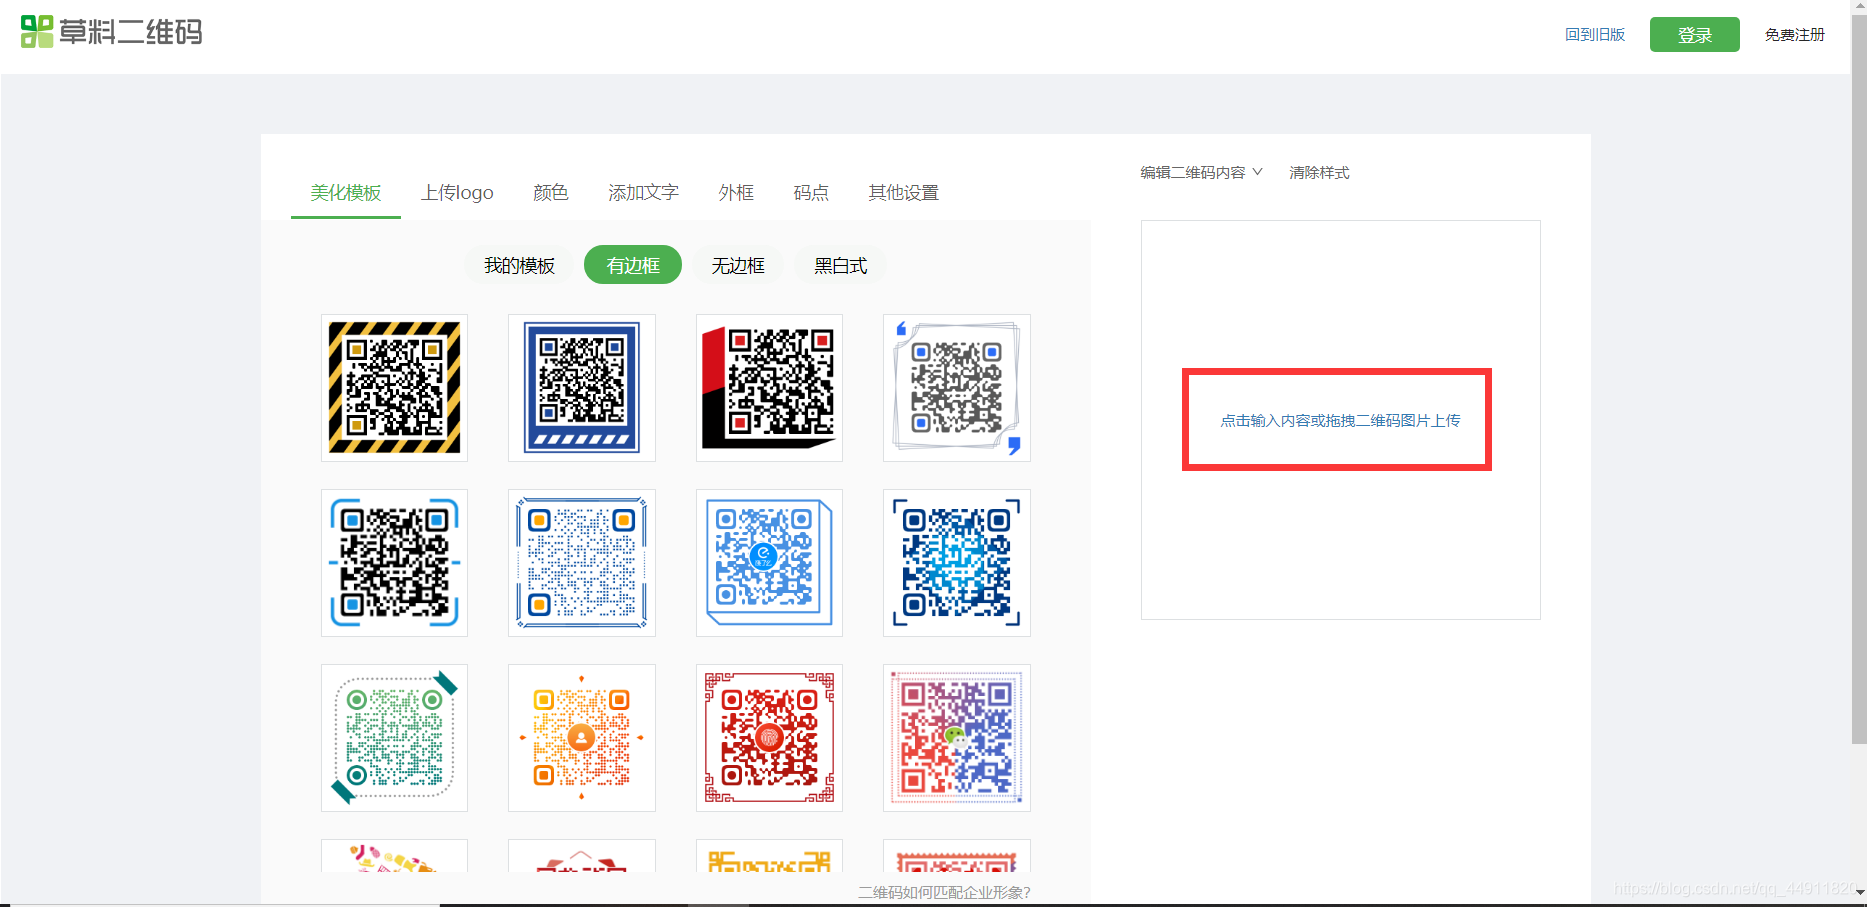Switch to the 码点 tab

coord(811,193)
